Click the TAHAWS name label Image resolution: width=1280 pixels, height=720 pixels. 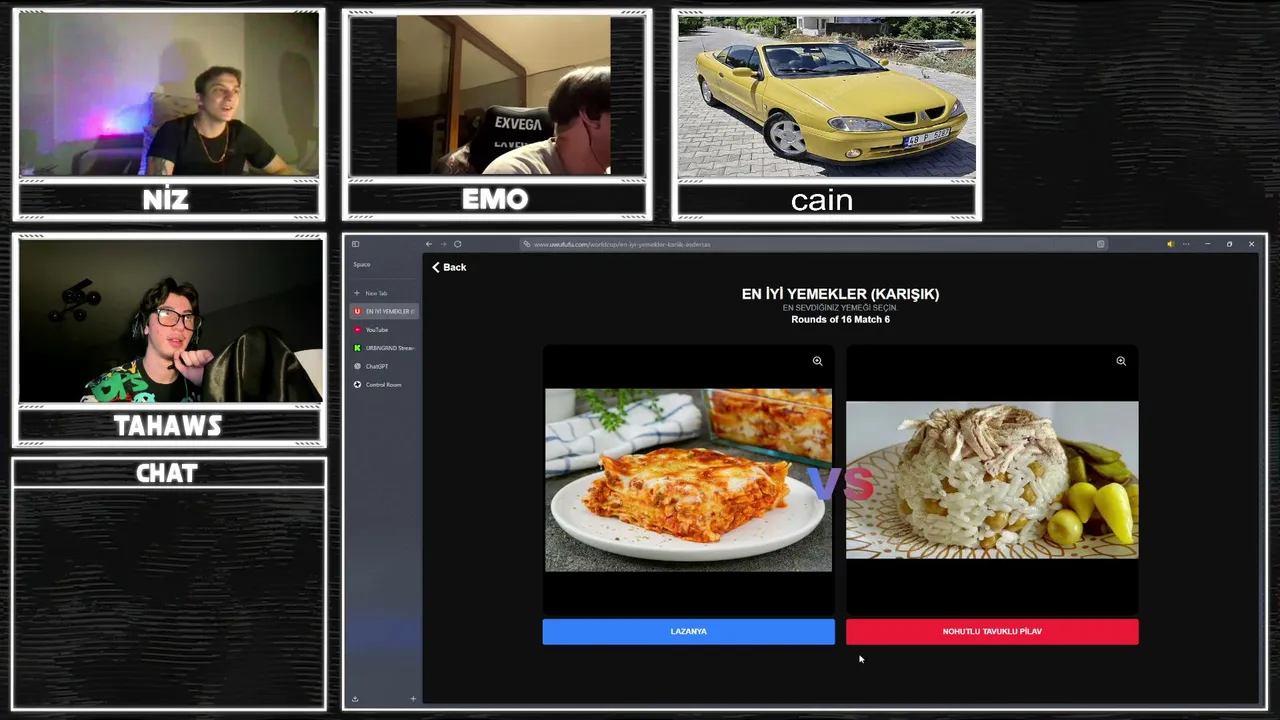click(x=168, y=426)
